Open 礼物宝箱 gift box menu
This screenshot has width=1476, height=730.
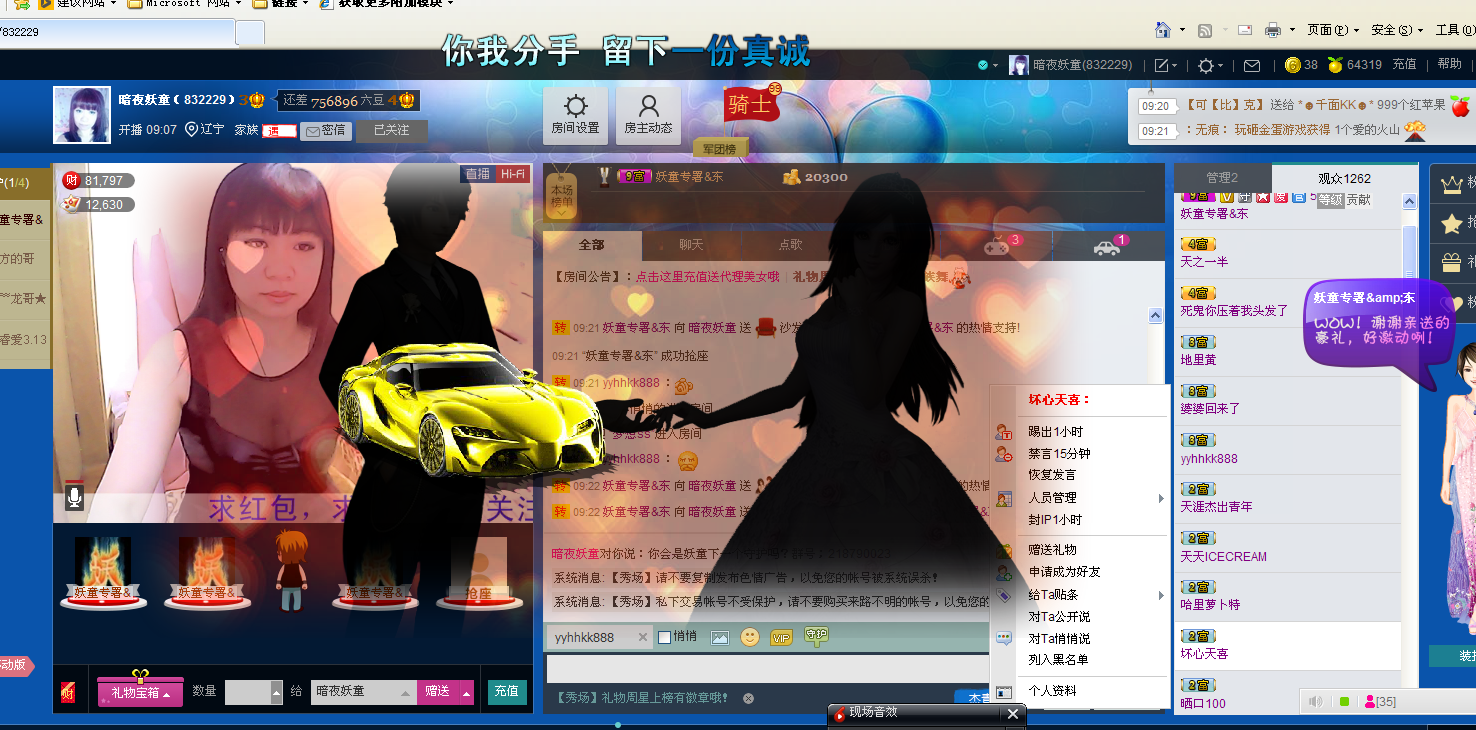pyautogui.click(x=140, y=691)
